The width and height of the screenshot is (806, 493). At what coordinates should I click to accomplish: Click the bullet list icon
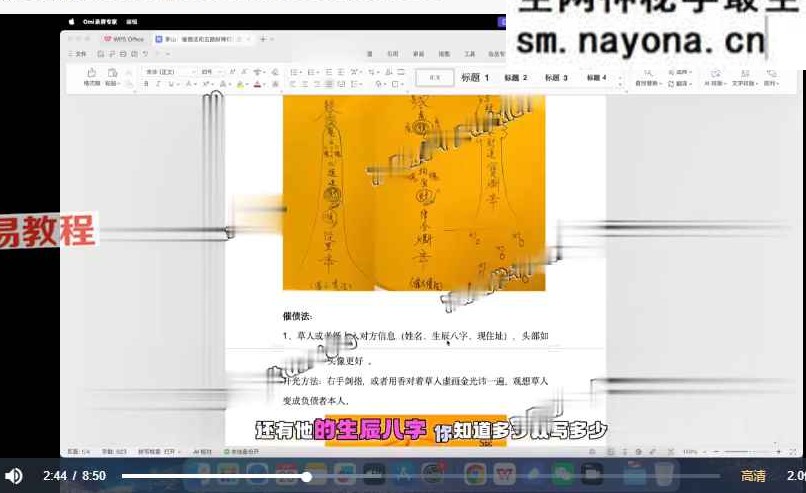tap(295, 72)
